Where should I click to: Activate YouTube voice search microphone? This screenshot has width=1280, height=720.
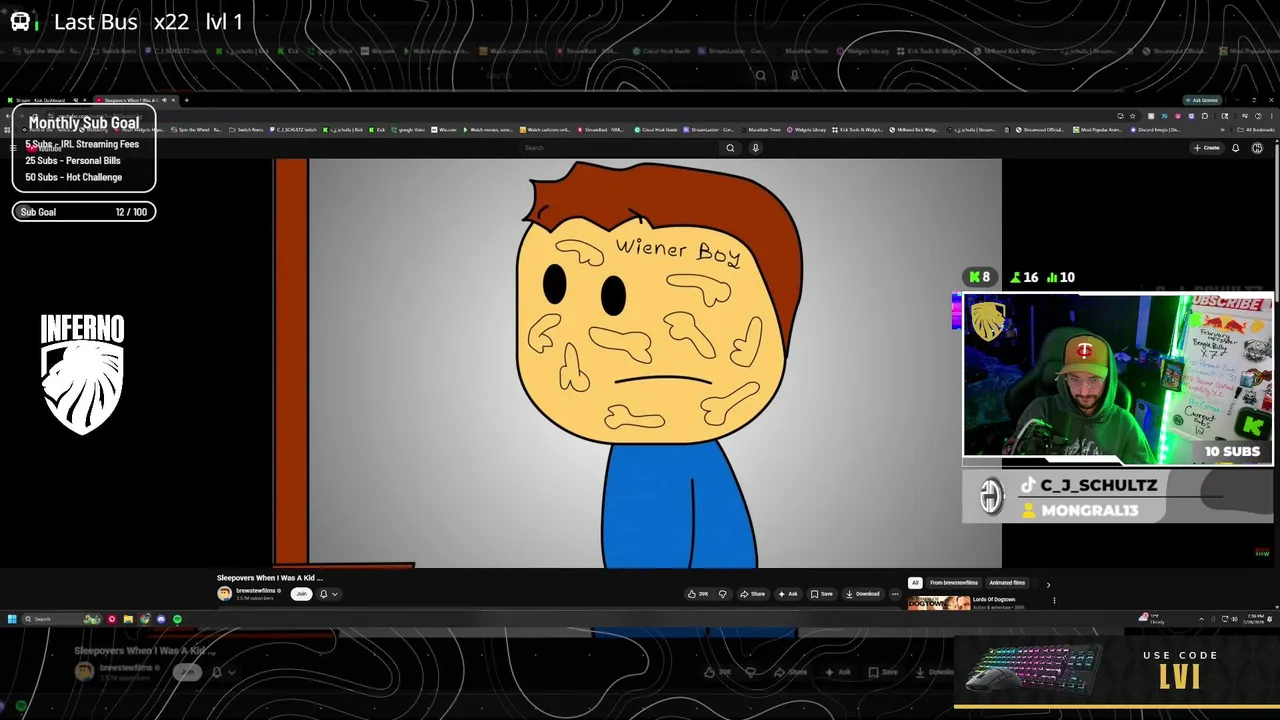[755, 148]
